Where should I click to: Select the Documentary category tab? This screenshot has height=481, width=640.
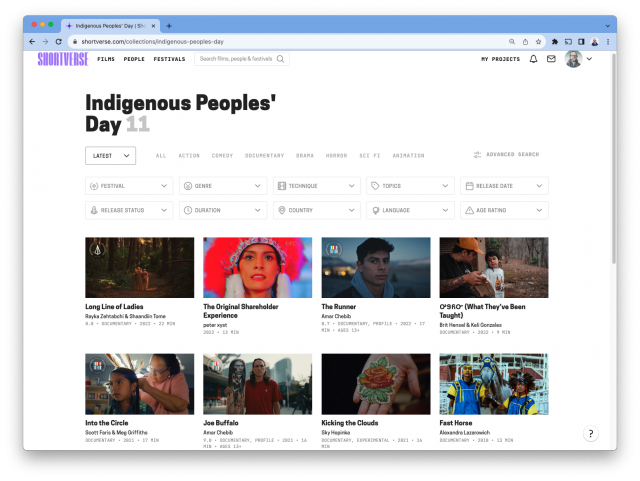264,156
